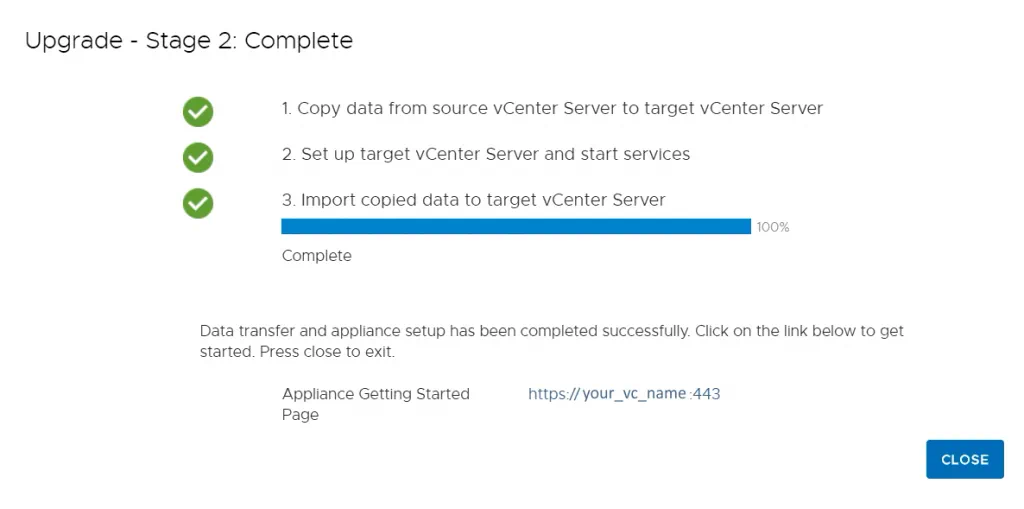Click the 'Appliance Getting Started' label
1024x509 pixels.
tap(375, 394)
